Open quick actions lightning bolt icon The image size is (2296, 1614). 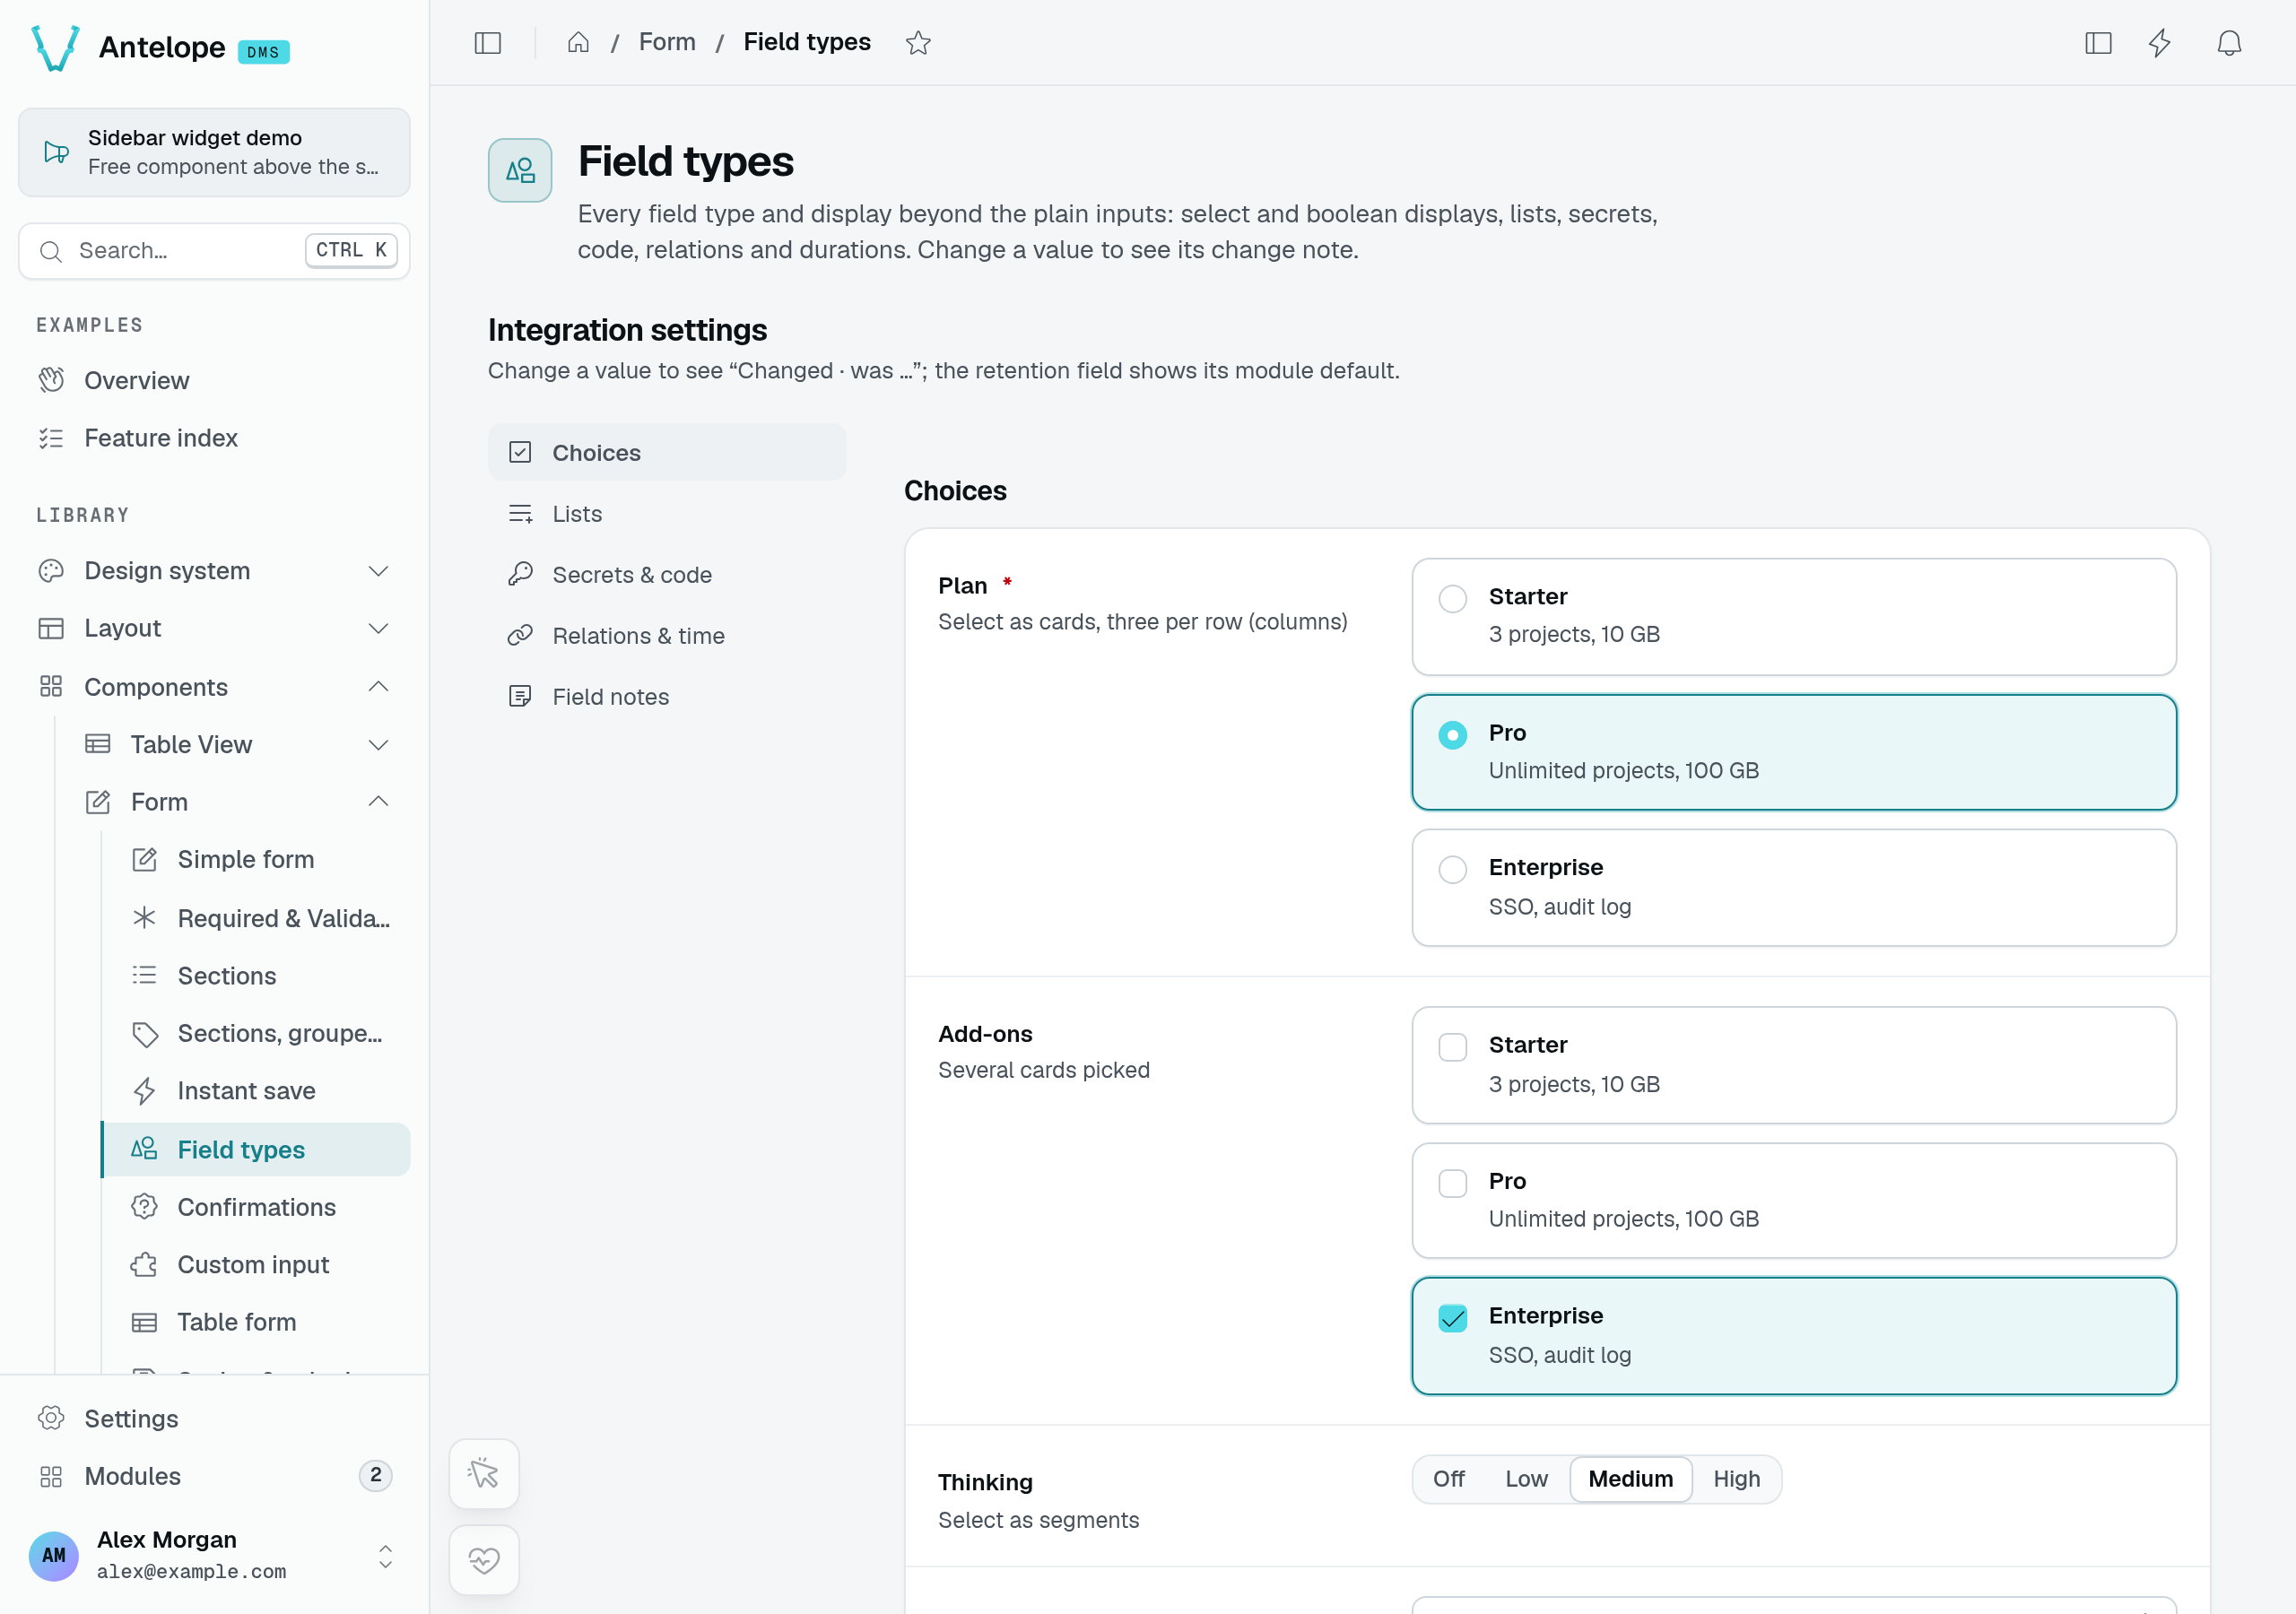(x=2159, y=42)
